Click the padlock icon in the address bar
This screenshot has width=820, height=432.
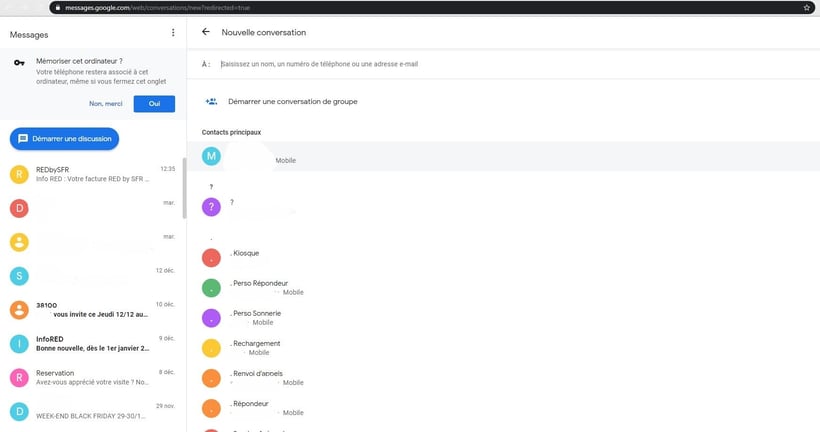(x=58, y=8)
